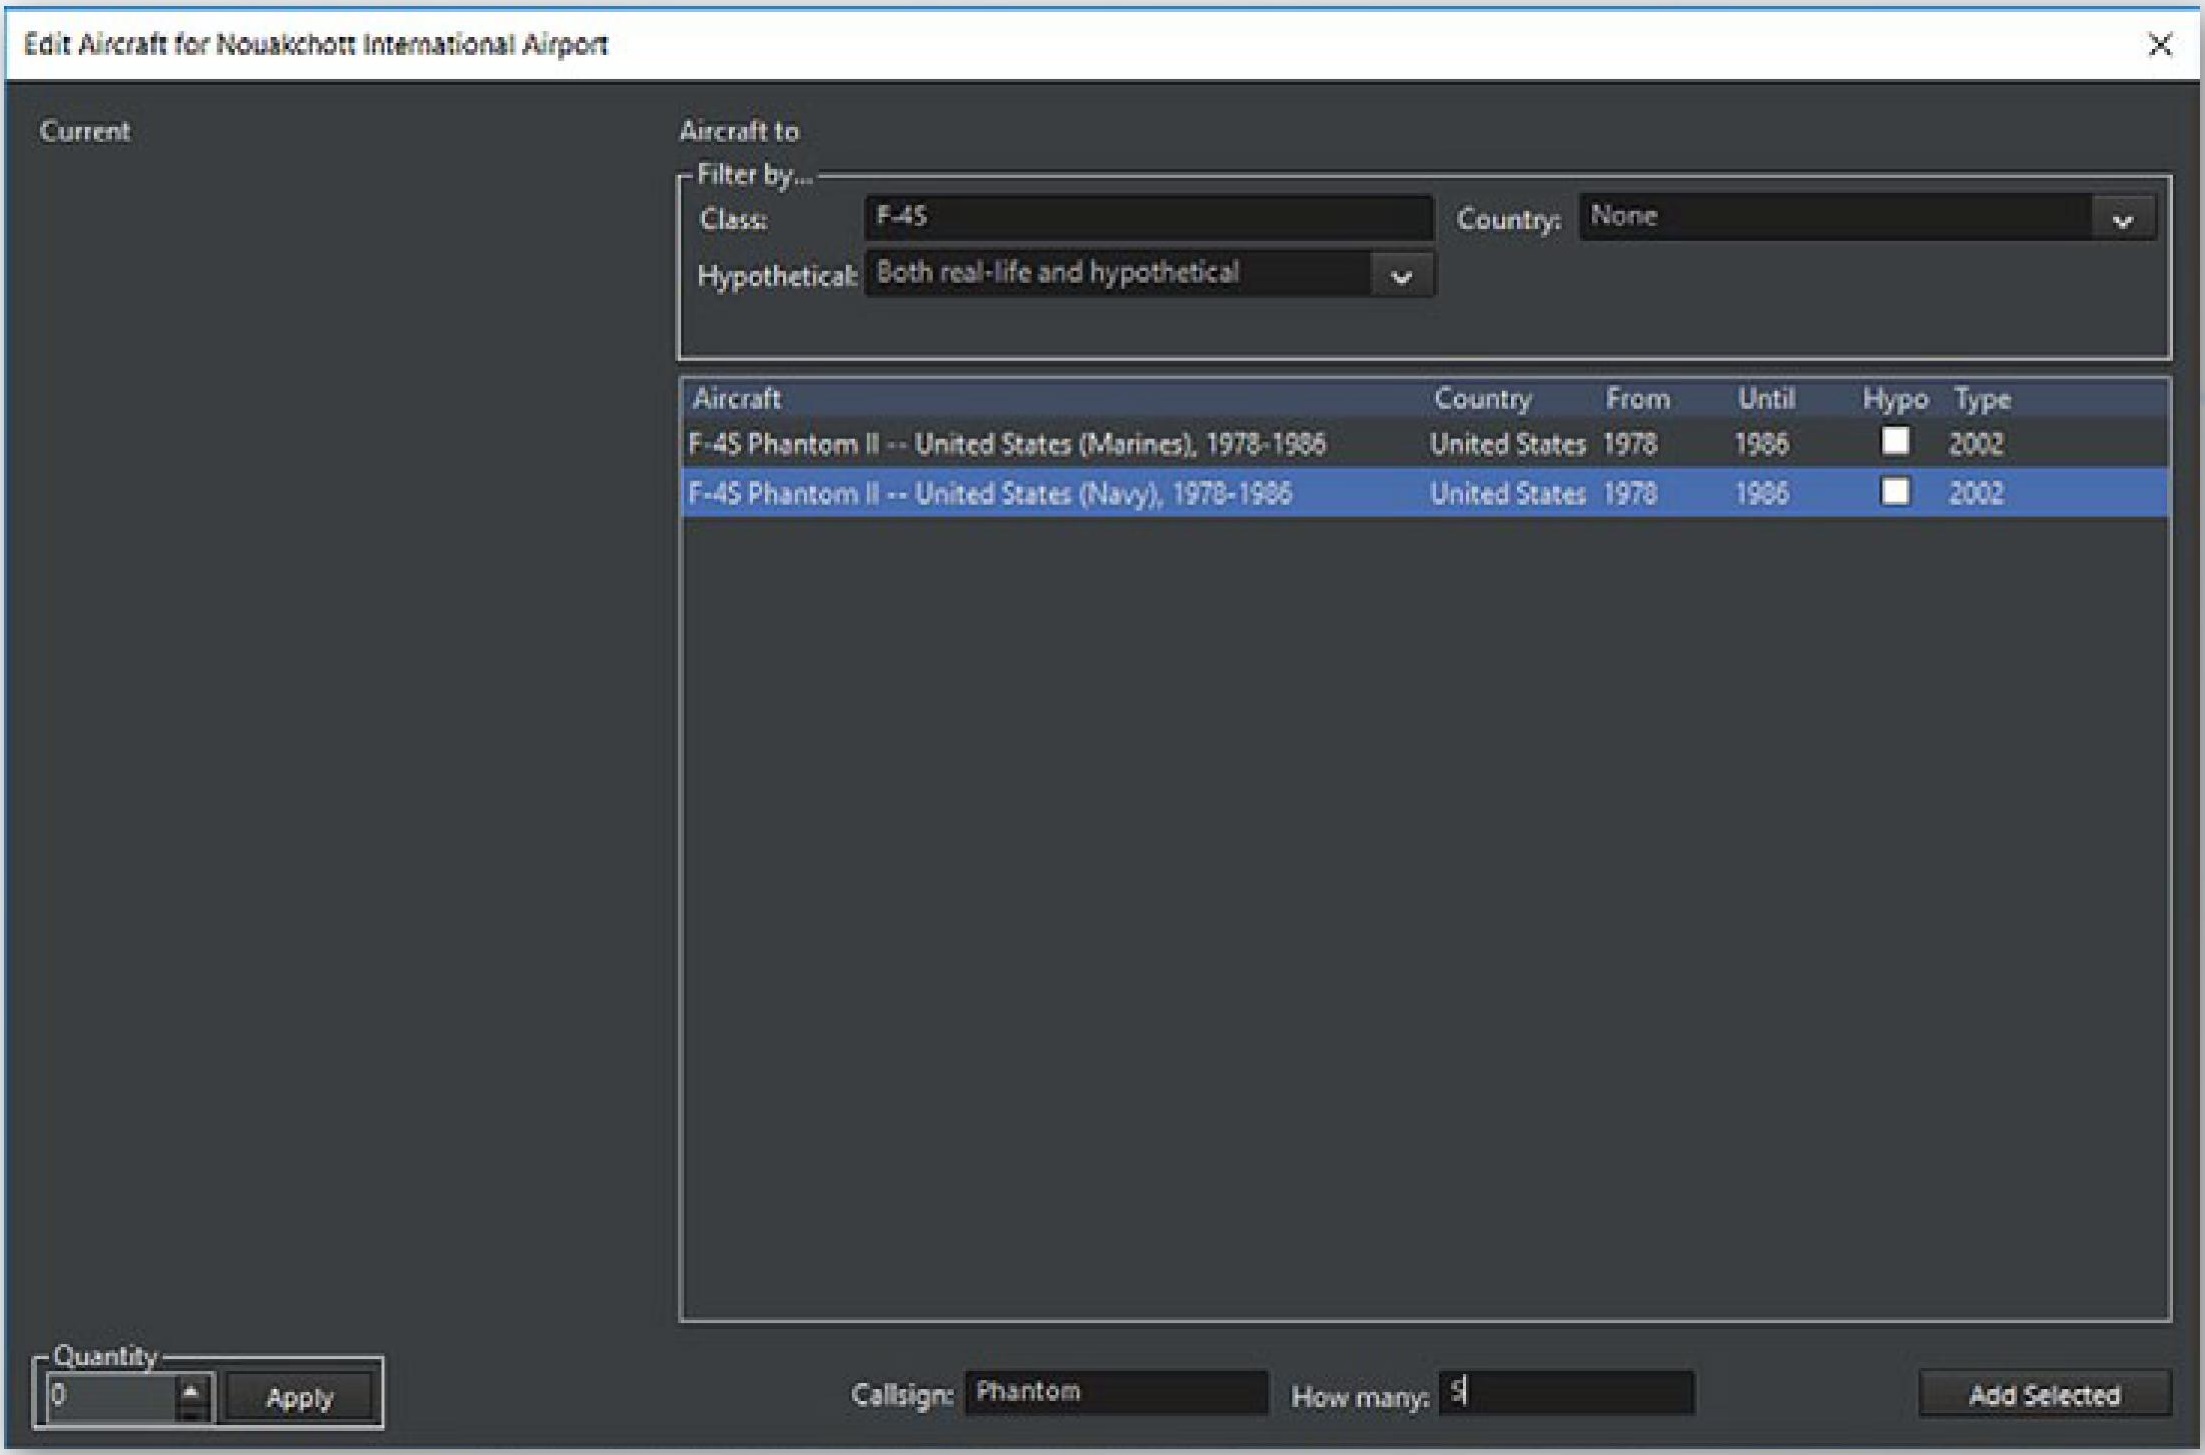Click the Quantity number field

coord(110,1396)
